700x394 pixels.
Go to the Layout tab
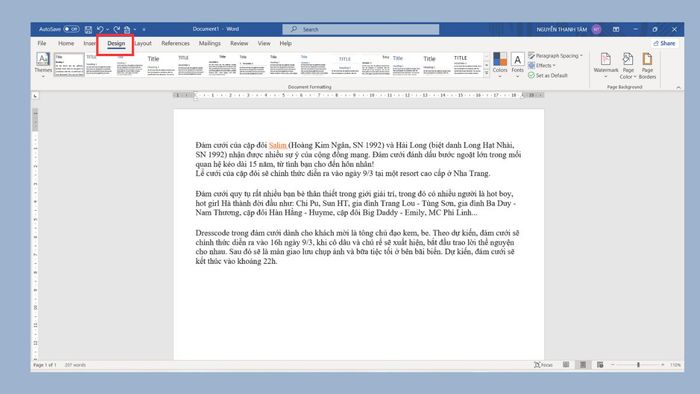pos(143,43)
